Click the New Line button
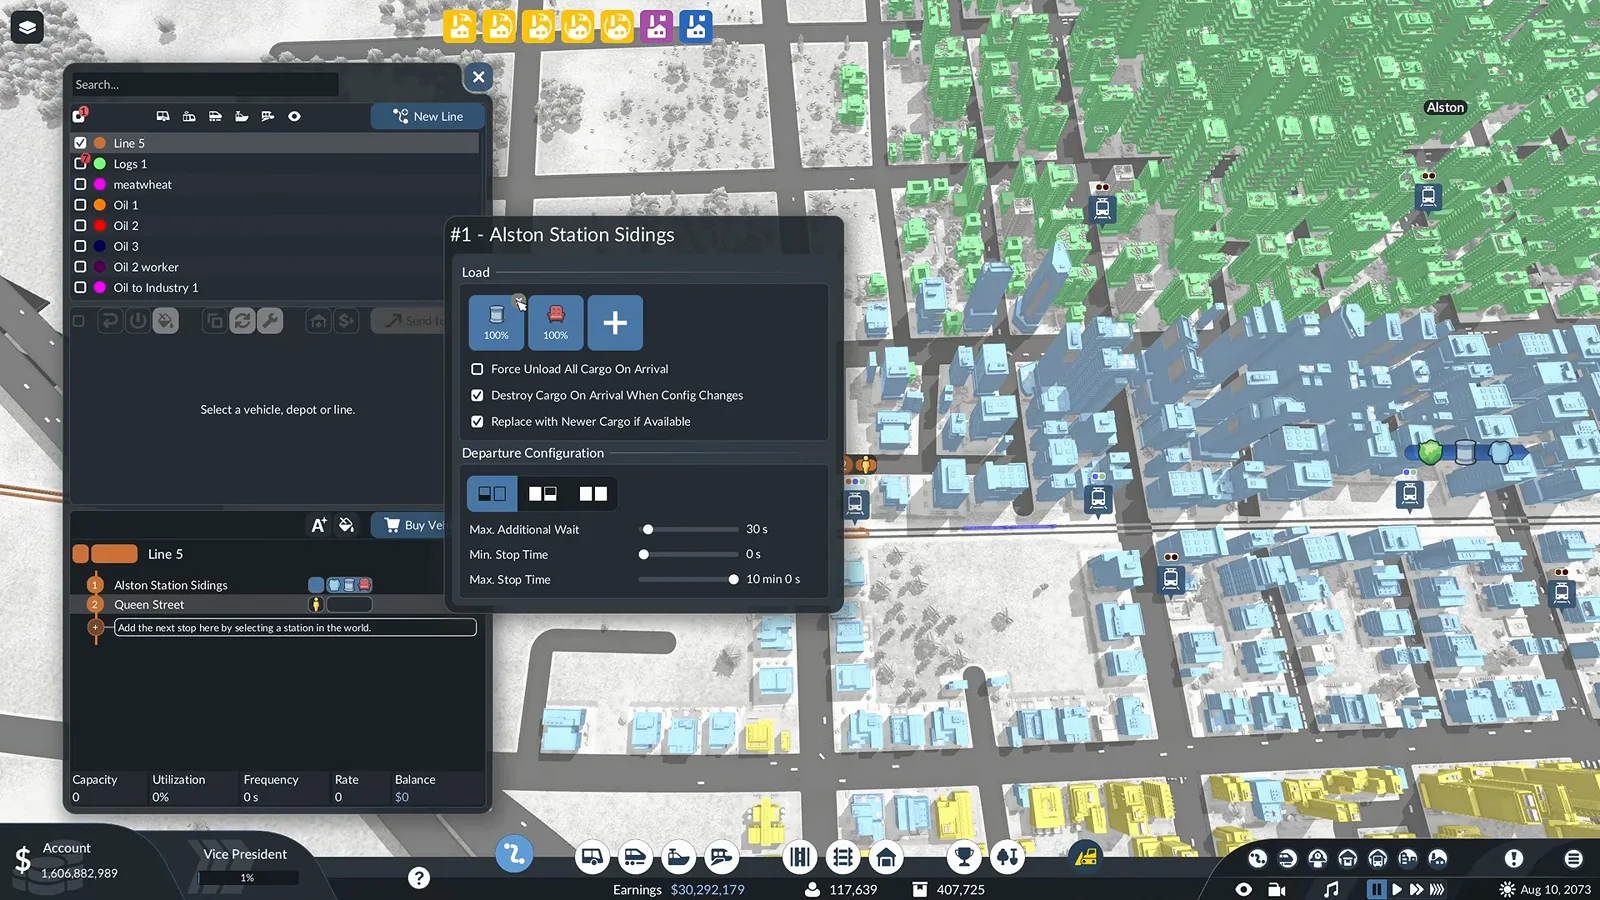The height and width of the screenshot is (900, 1600). click(428, 116)
